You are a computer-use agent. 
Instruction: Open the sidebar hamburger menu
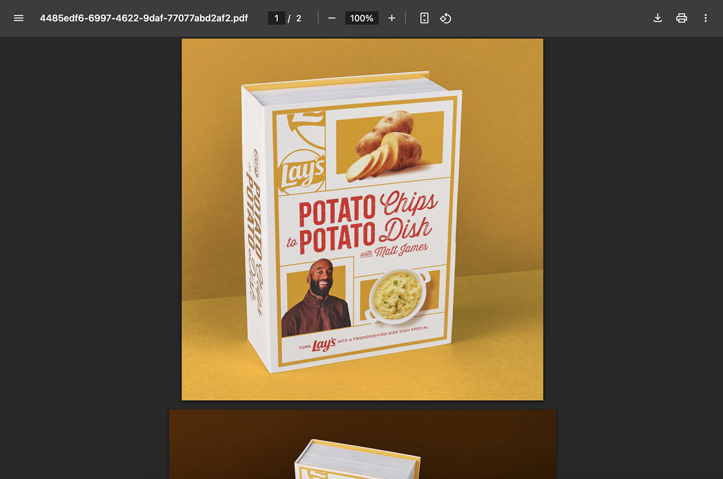click(18, 18)
